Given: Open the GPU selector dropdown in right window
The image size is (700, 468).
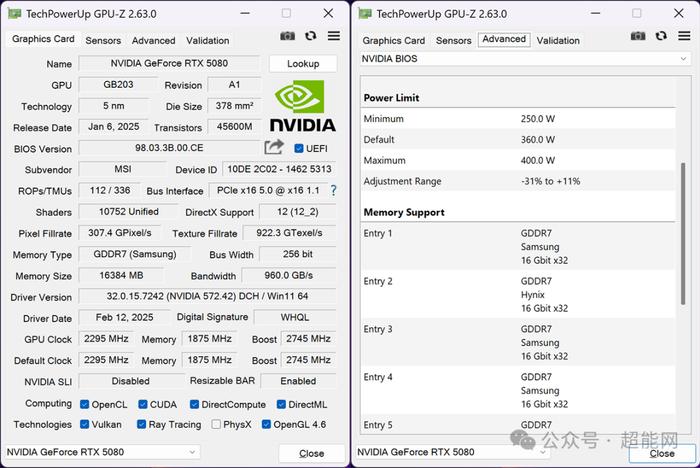Looking at the screenshot, I should 452,452.
